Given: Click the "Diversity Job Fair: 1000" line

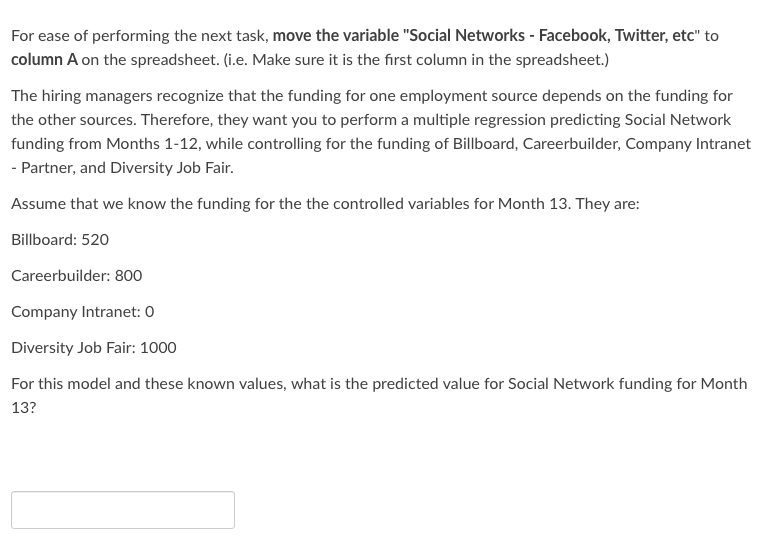Looking at the screenshot, I should [x=94, y=348].
